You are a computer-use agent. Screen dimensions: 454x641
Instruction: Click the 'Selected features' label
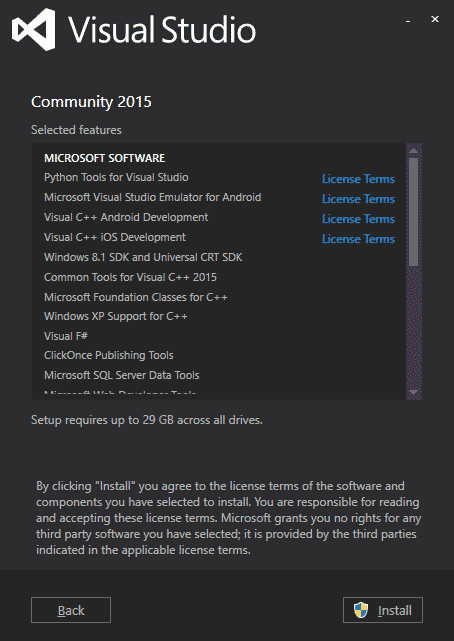click(x=76, y=130)
